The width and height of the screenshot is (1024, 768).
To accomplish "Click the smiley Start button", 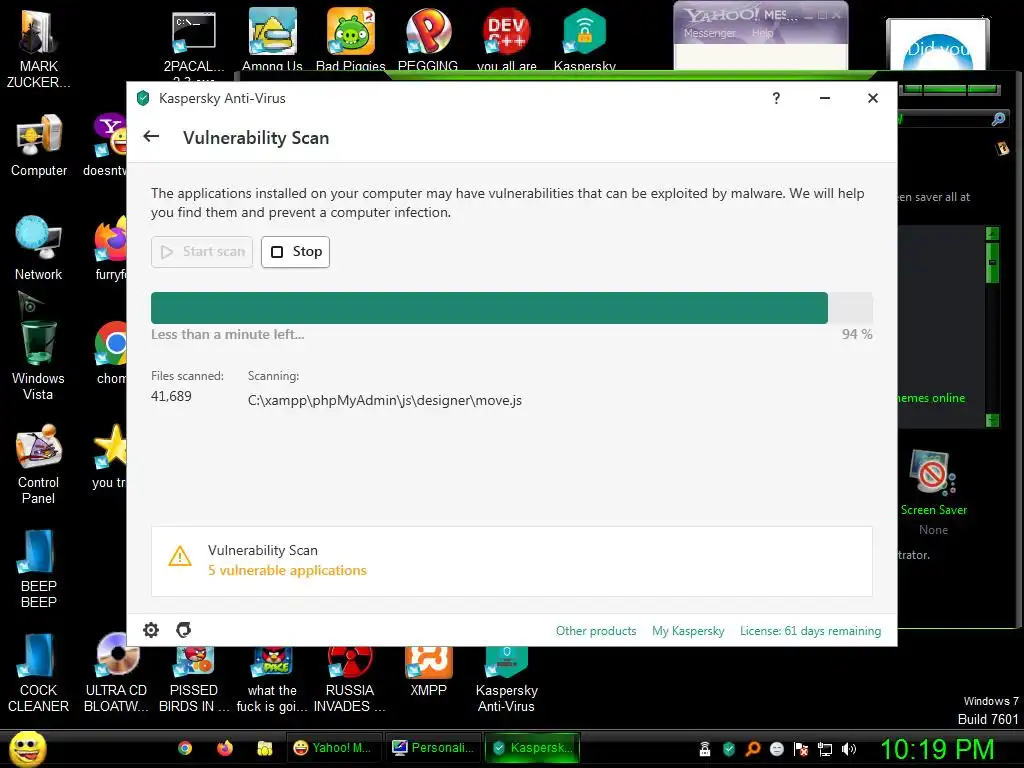I will click(27, 748).
